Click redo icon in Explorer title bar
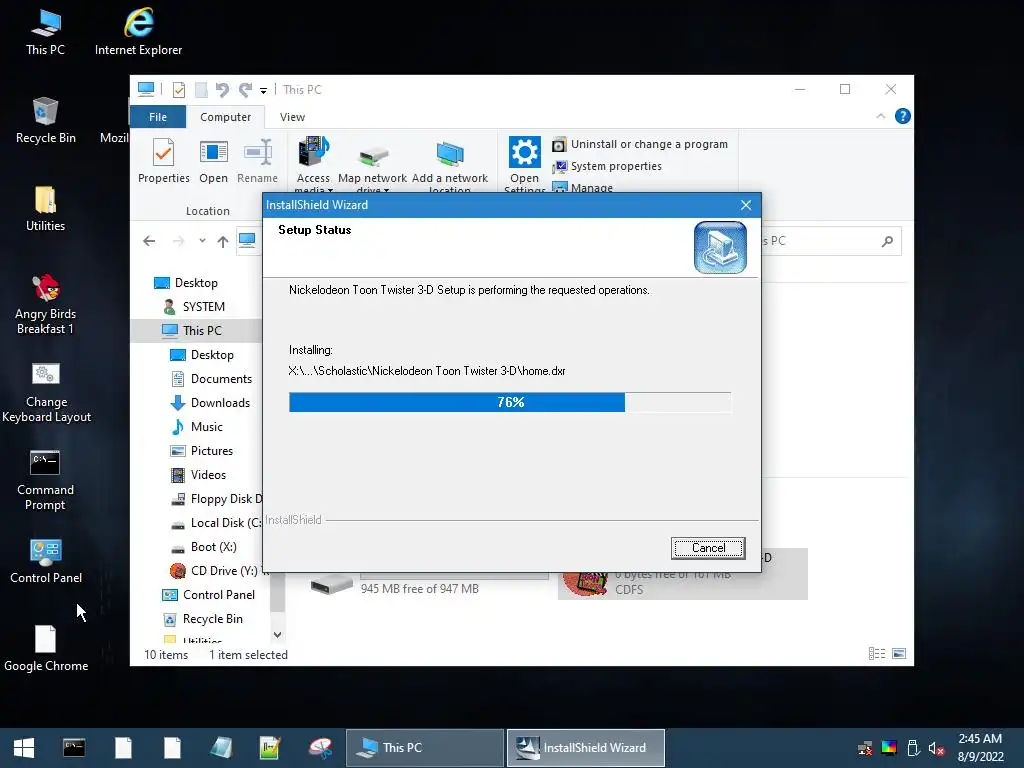1024x768 pixels. pyautogui.click(x=245, y=89)
